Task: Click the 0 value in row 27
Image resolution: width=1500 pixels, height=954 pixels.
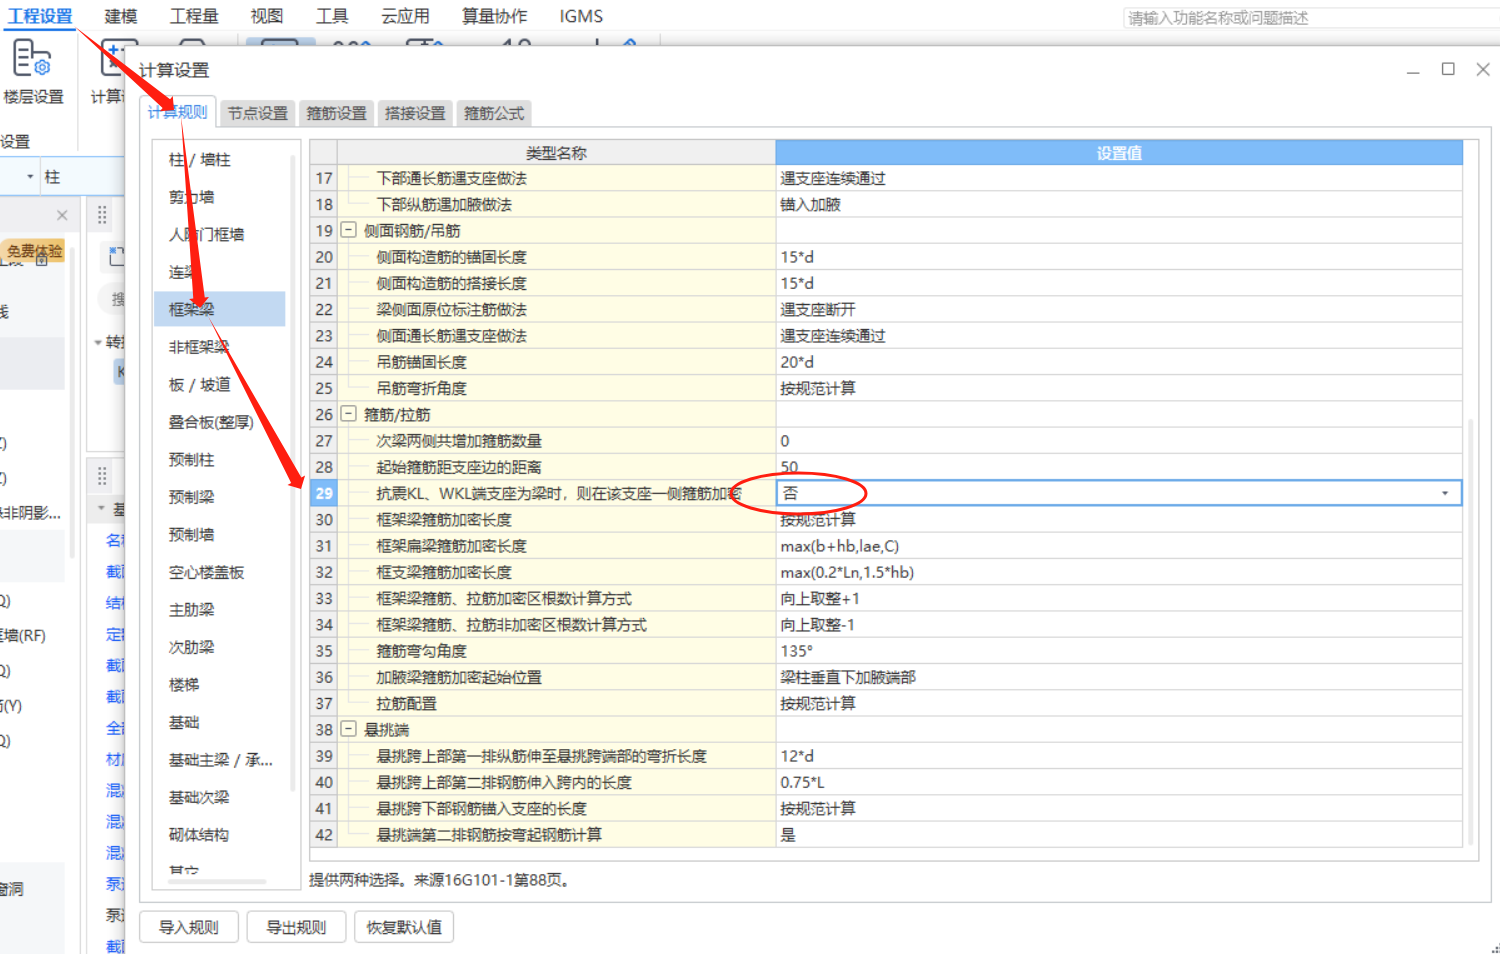Action: (785, 441)
